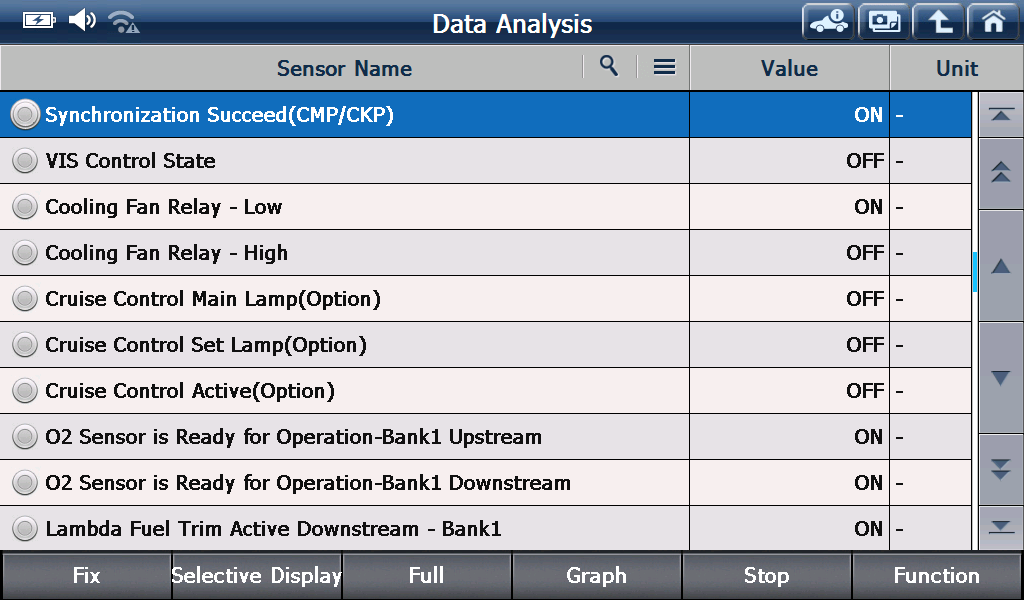Screen dimensions: 1024x600
Task: Page up with double-arrow button
Action: pyautogui.click(x=1000, y=172)
